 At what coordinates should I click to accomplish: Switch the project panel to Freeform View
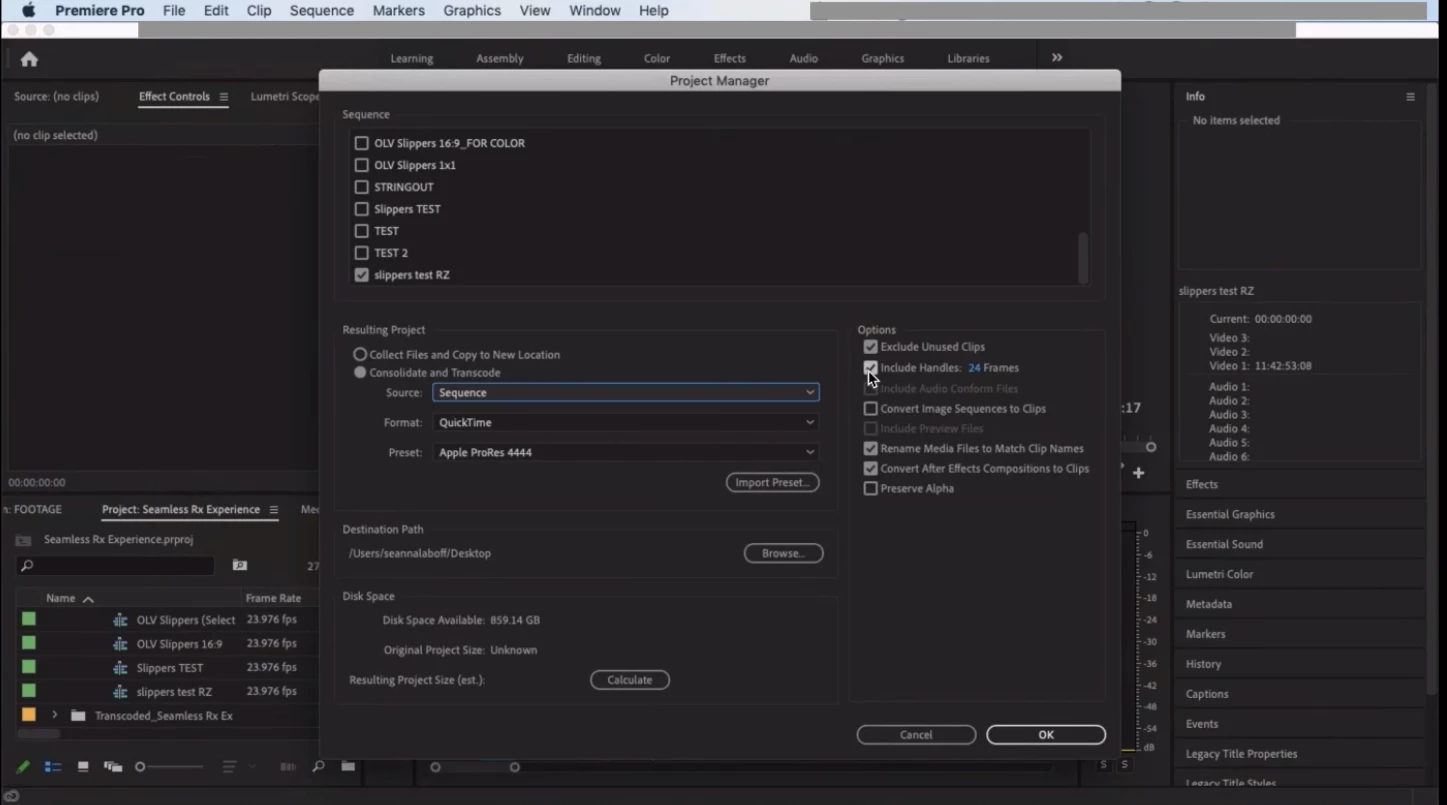[113, 767]
